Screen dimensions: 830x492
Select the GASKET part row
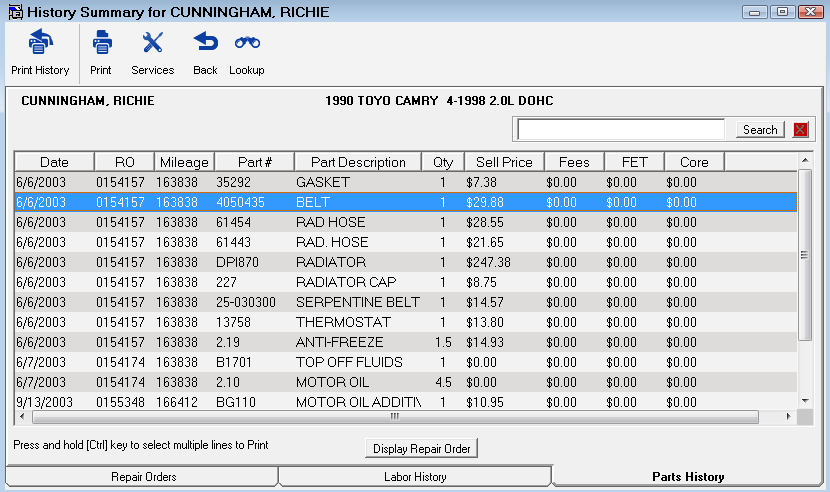(405, 182)
